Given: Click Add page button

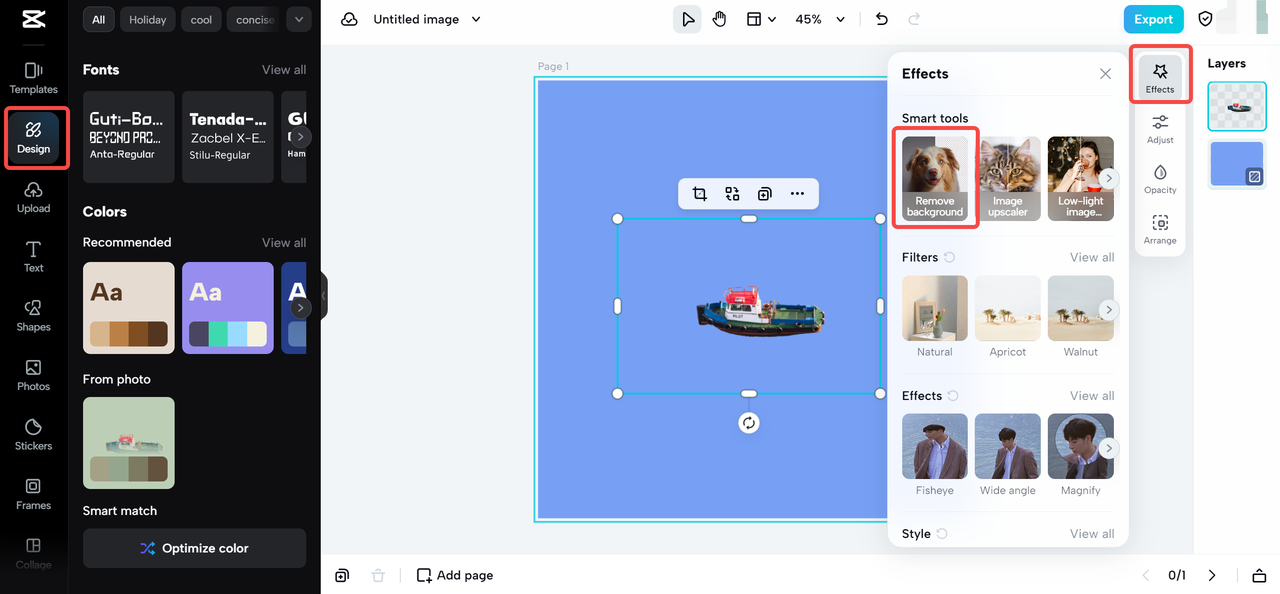Looking at the screenshot, I should tap(455, 575).
